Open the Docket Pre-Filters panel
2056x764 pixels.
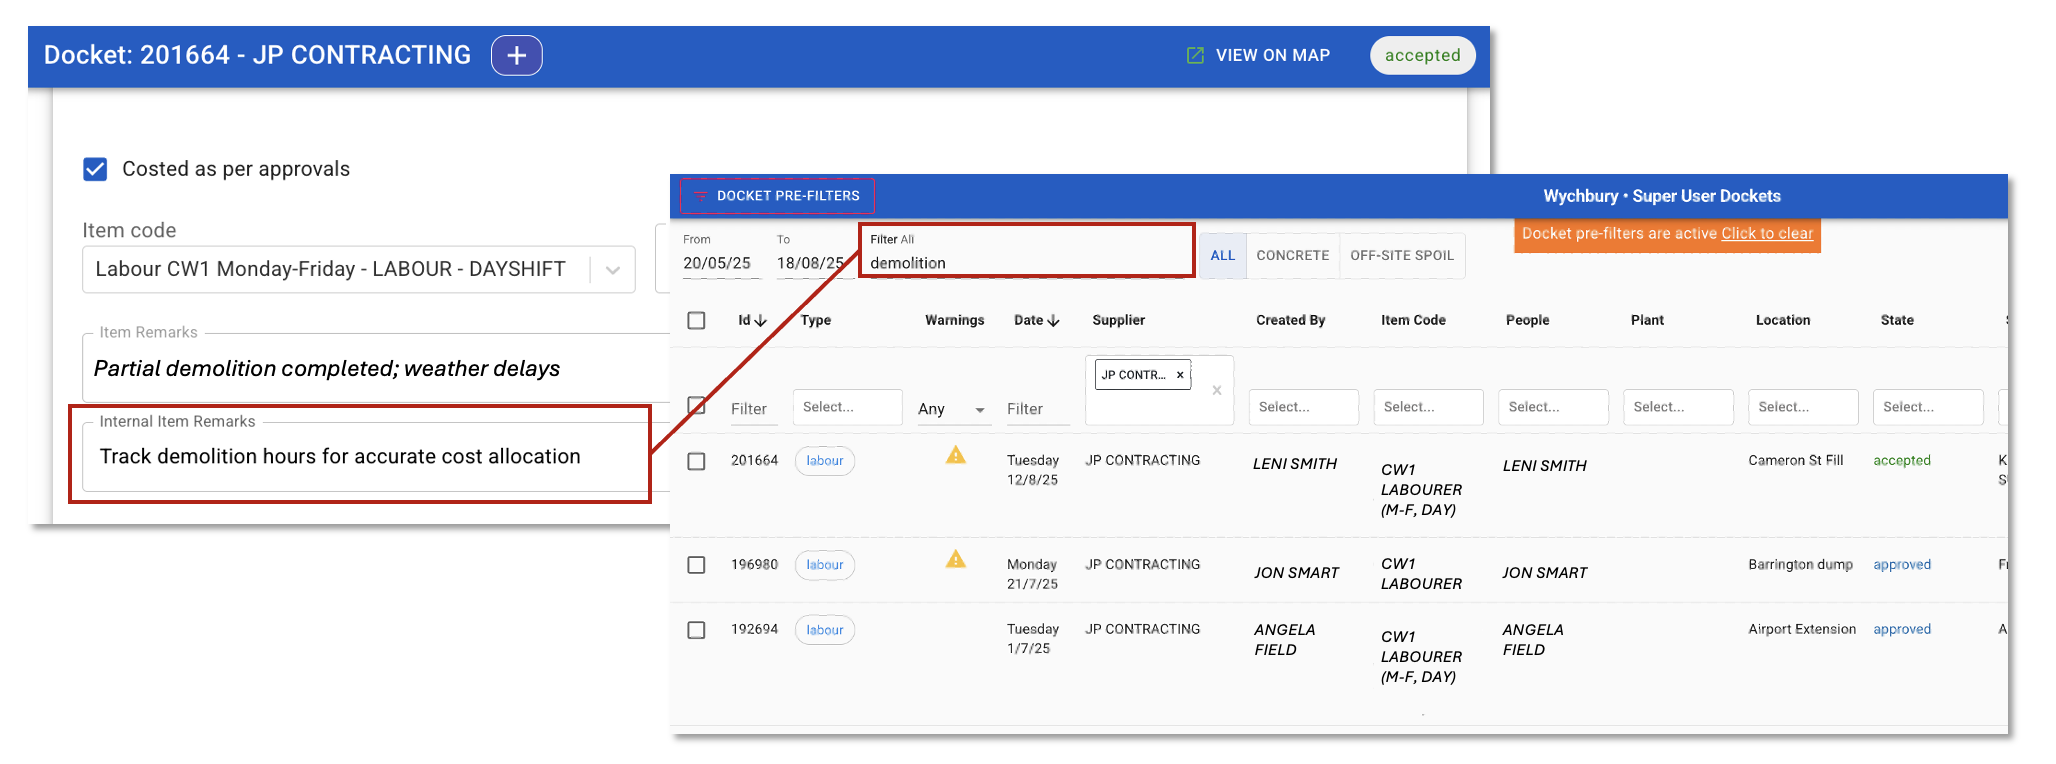[777, 196]
